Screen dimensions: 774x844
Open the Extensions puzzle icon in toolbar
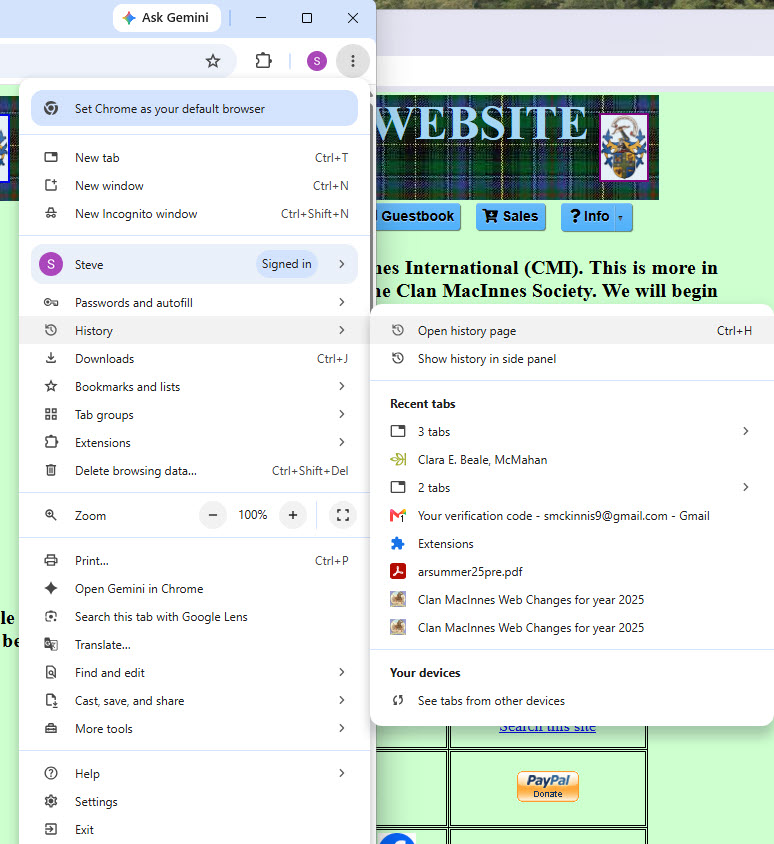263,61
